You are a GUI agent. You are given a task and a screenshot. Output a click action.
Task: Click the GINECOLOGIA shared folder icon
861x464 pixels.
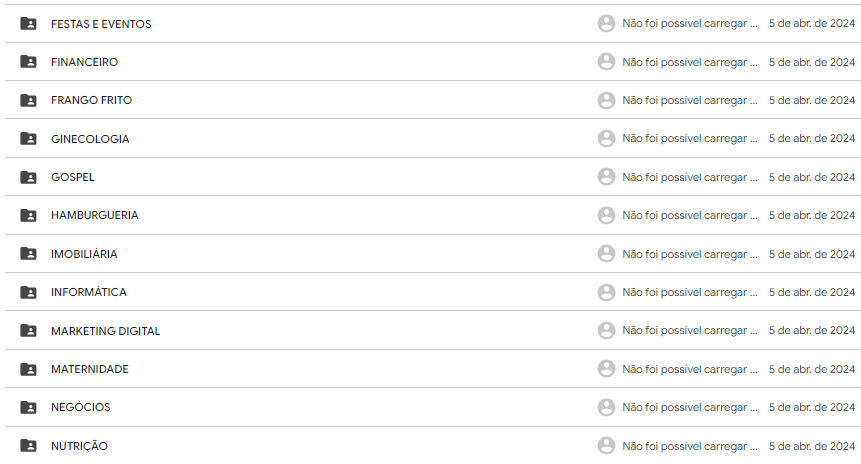click(28, 139)
